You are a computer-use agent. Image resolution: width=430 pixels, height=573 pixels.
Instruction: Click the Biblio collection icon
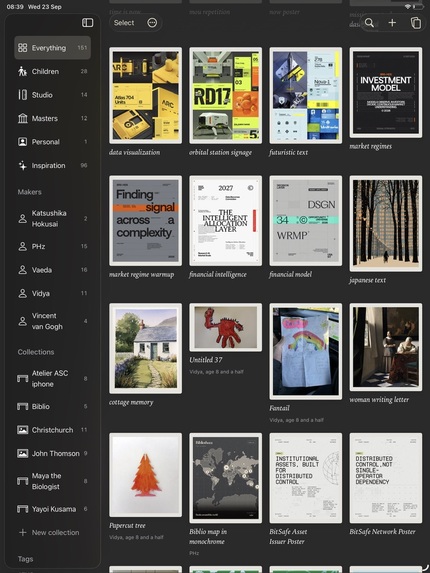pyautogui.click(x=23, y=406)
